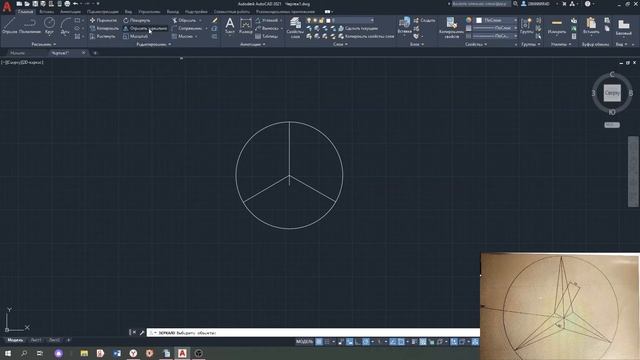Switch to the Управление ribbon tab
Screen dimensions: 640x360
tap(149, 12)
